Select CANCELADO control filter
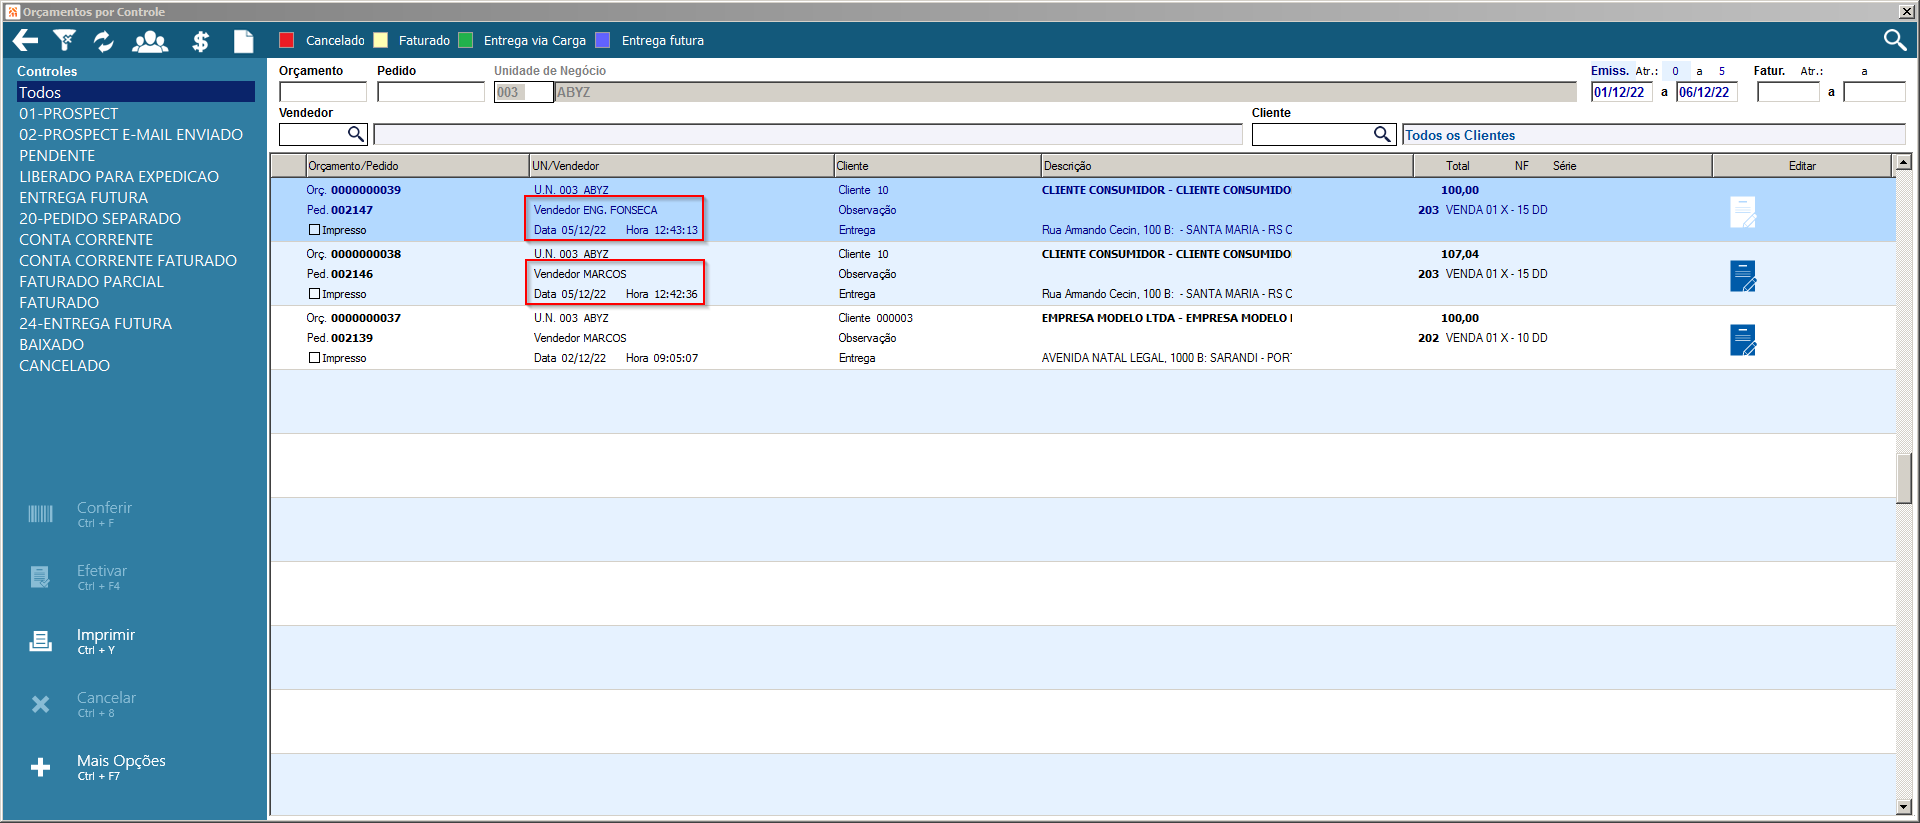 click(64, 366)
